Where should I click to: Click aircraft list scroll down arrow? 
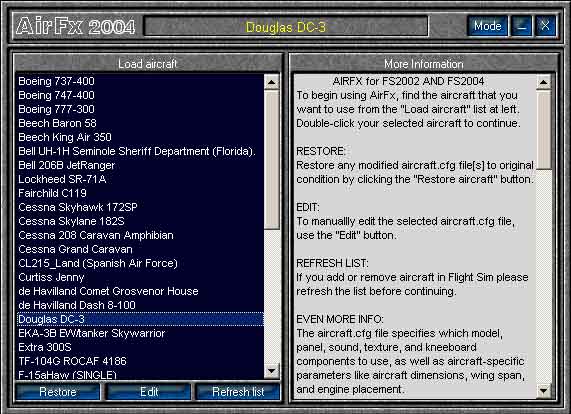tap(272, 371)
